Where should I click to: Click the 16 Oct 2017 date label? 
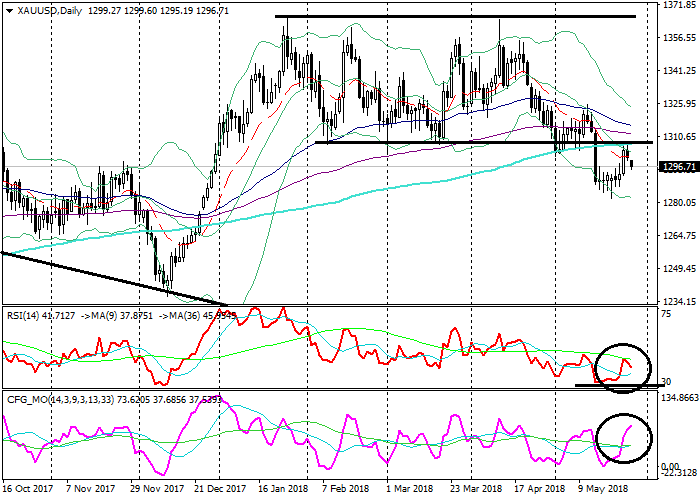[26, 490]
